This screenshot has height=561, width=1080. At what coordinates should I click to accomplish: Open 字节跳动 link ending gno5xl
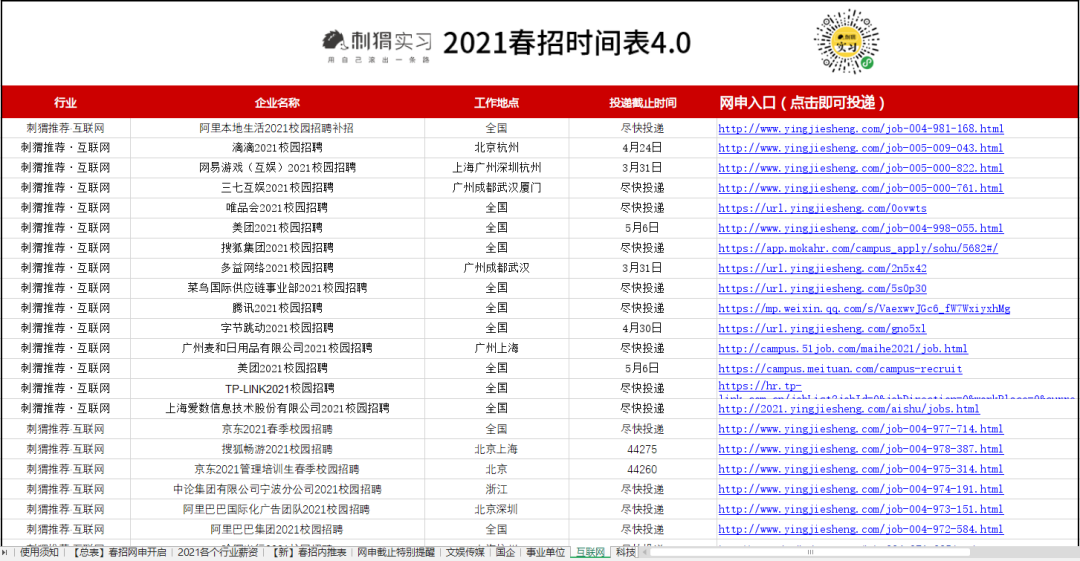pyautogui.click(x=822, y=328)
